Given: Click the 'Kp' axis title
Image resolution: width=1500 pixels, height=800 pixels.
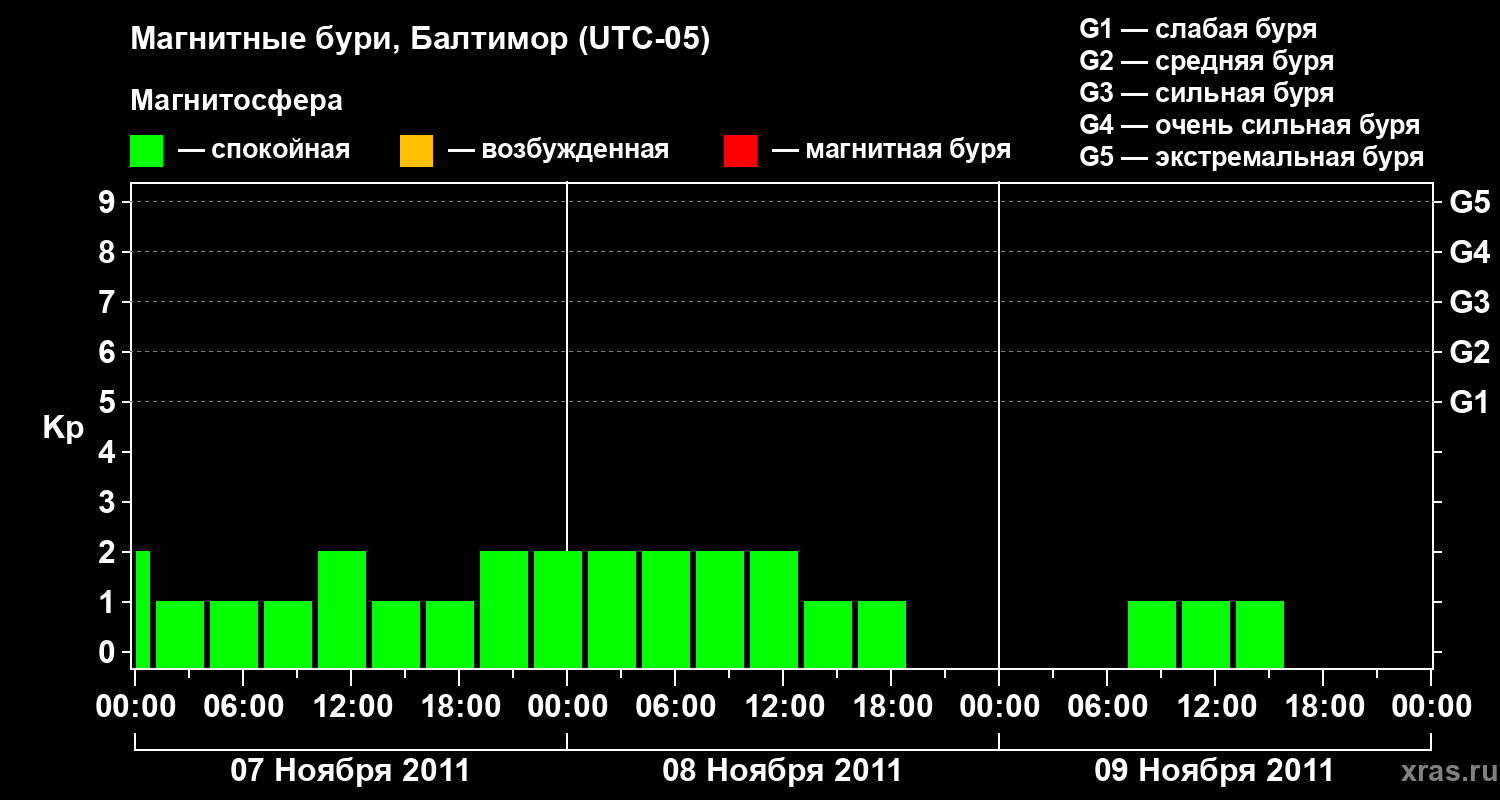Looking at the screenshot, I should click(x=63, y=428).
